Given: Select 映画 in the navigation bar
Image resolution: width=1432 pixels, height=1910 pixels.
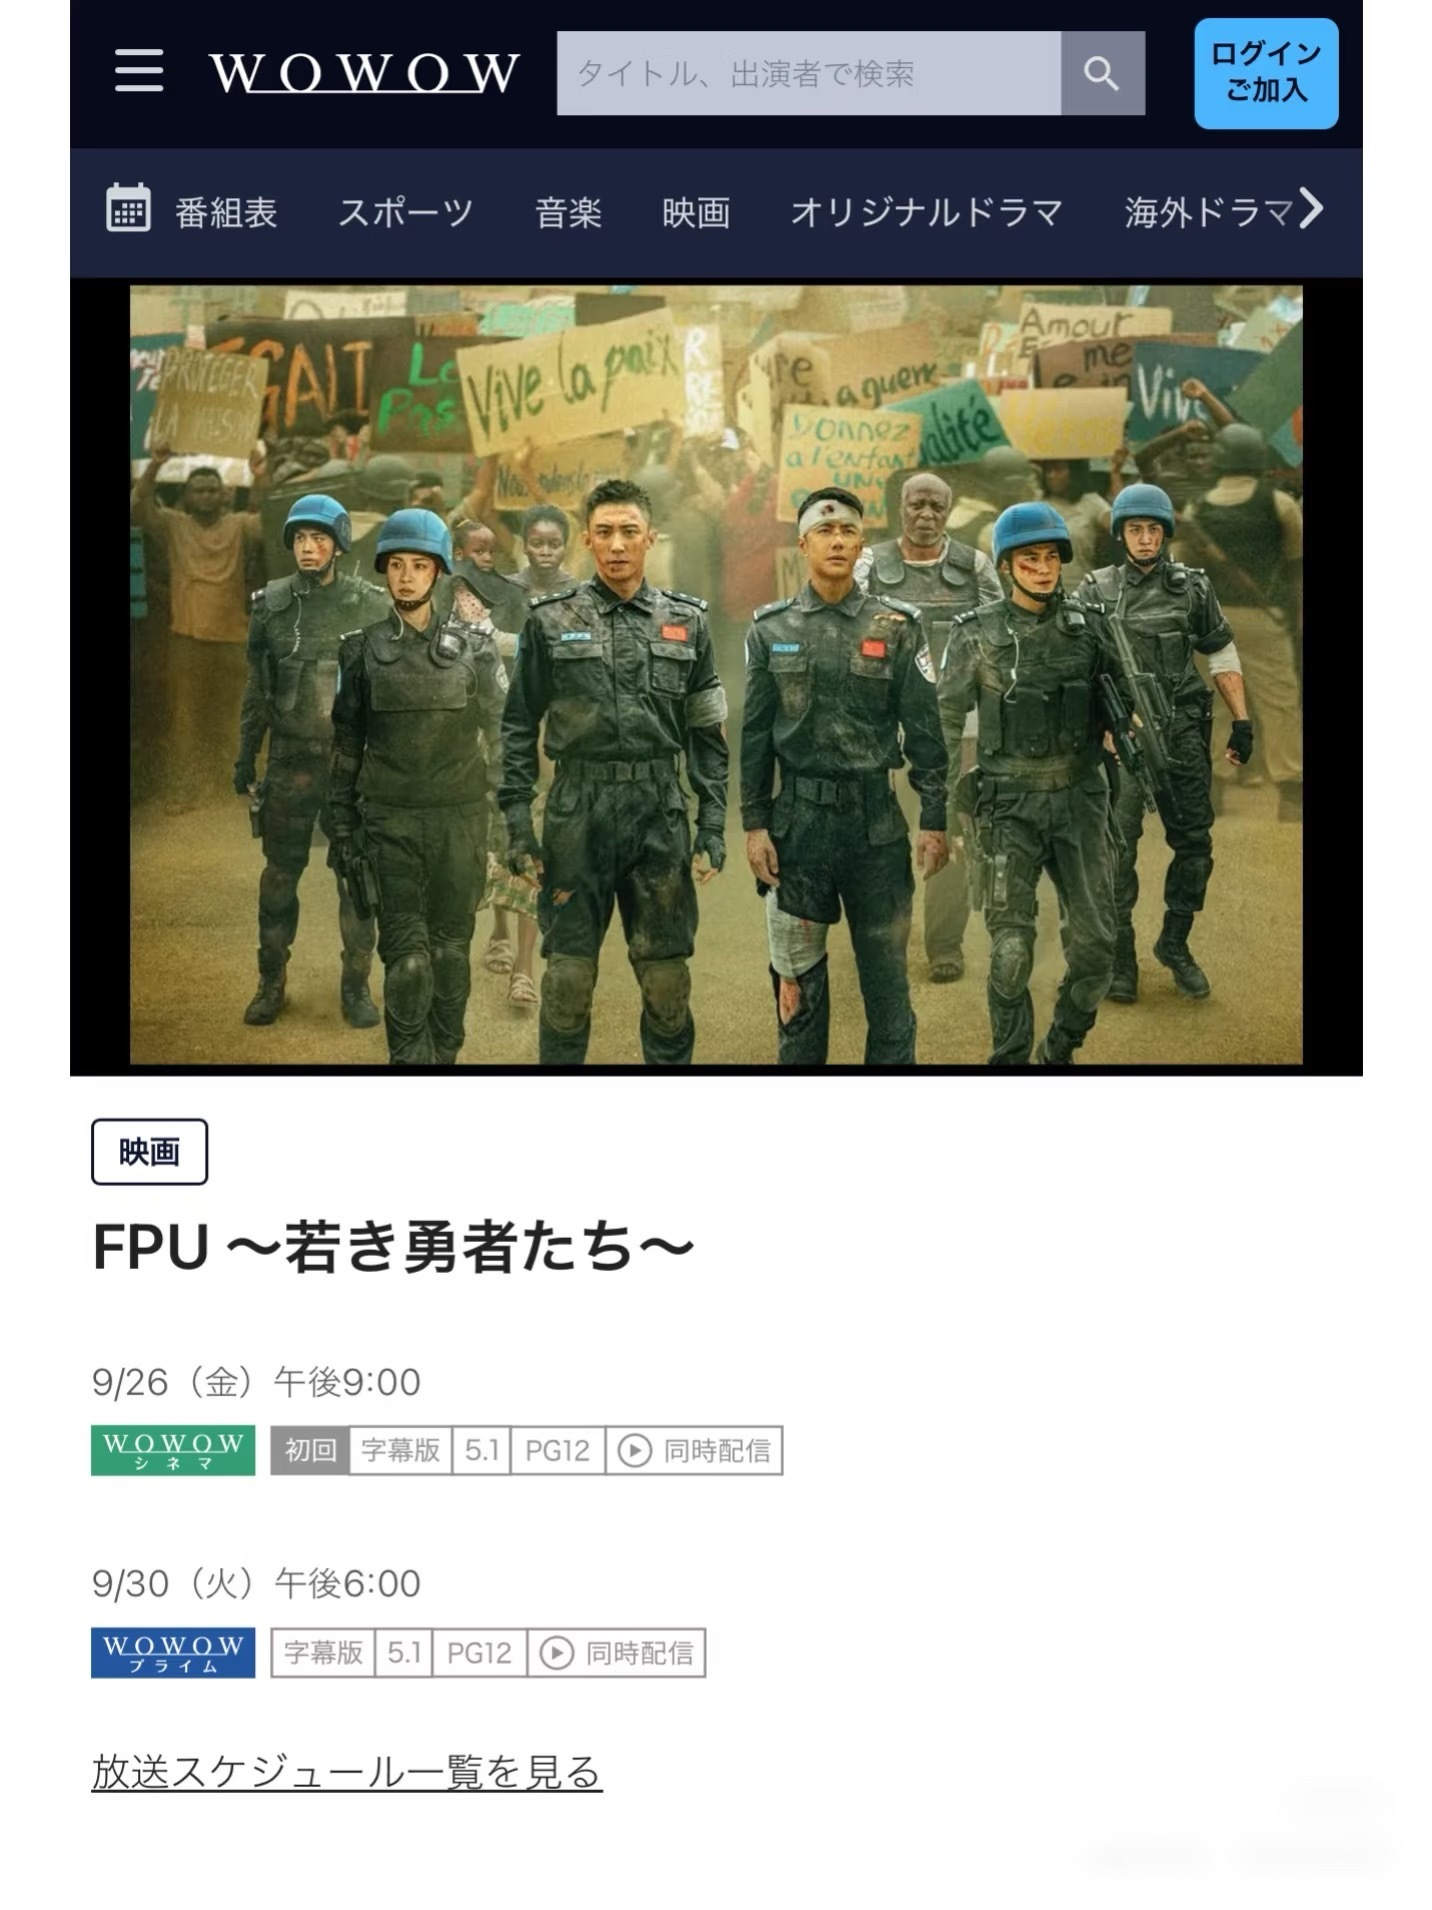Looking at the screenshot, I should (x=696, y=212).
